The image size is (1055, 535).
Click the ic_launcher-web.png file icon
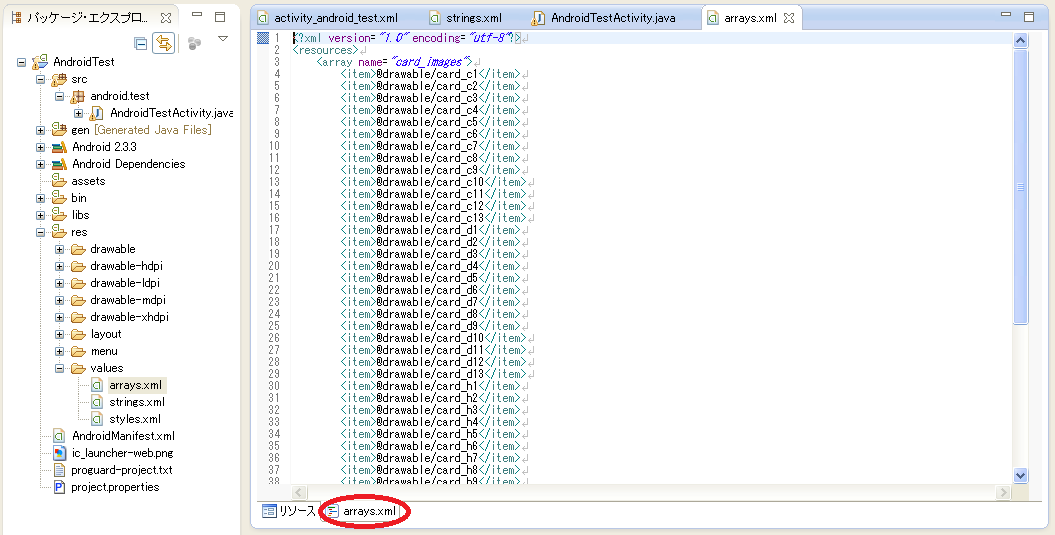pos(60,453)
